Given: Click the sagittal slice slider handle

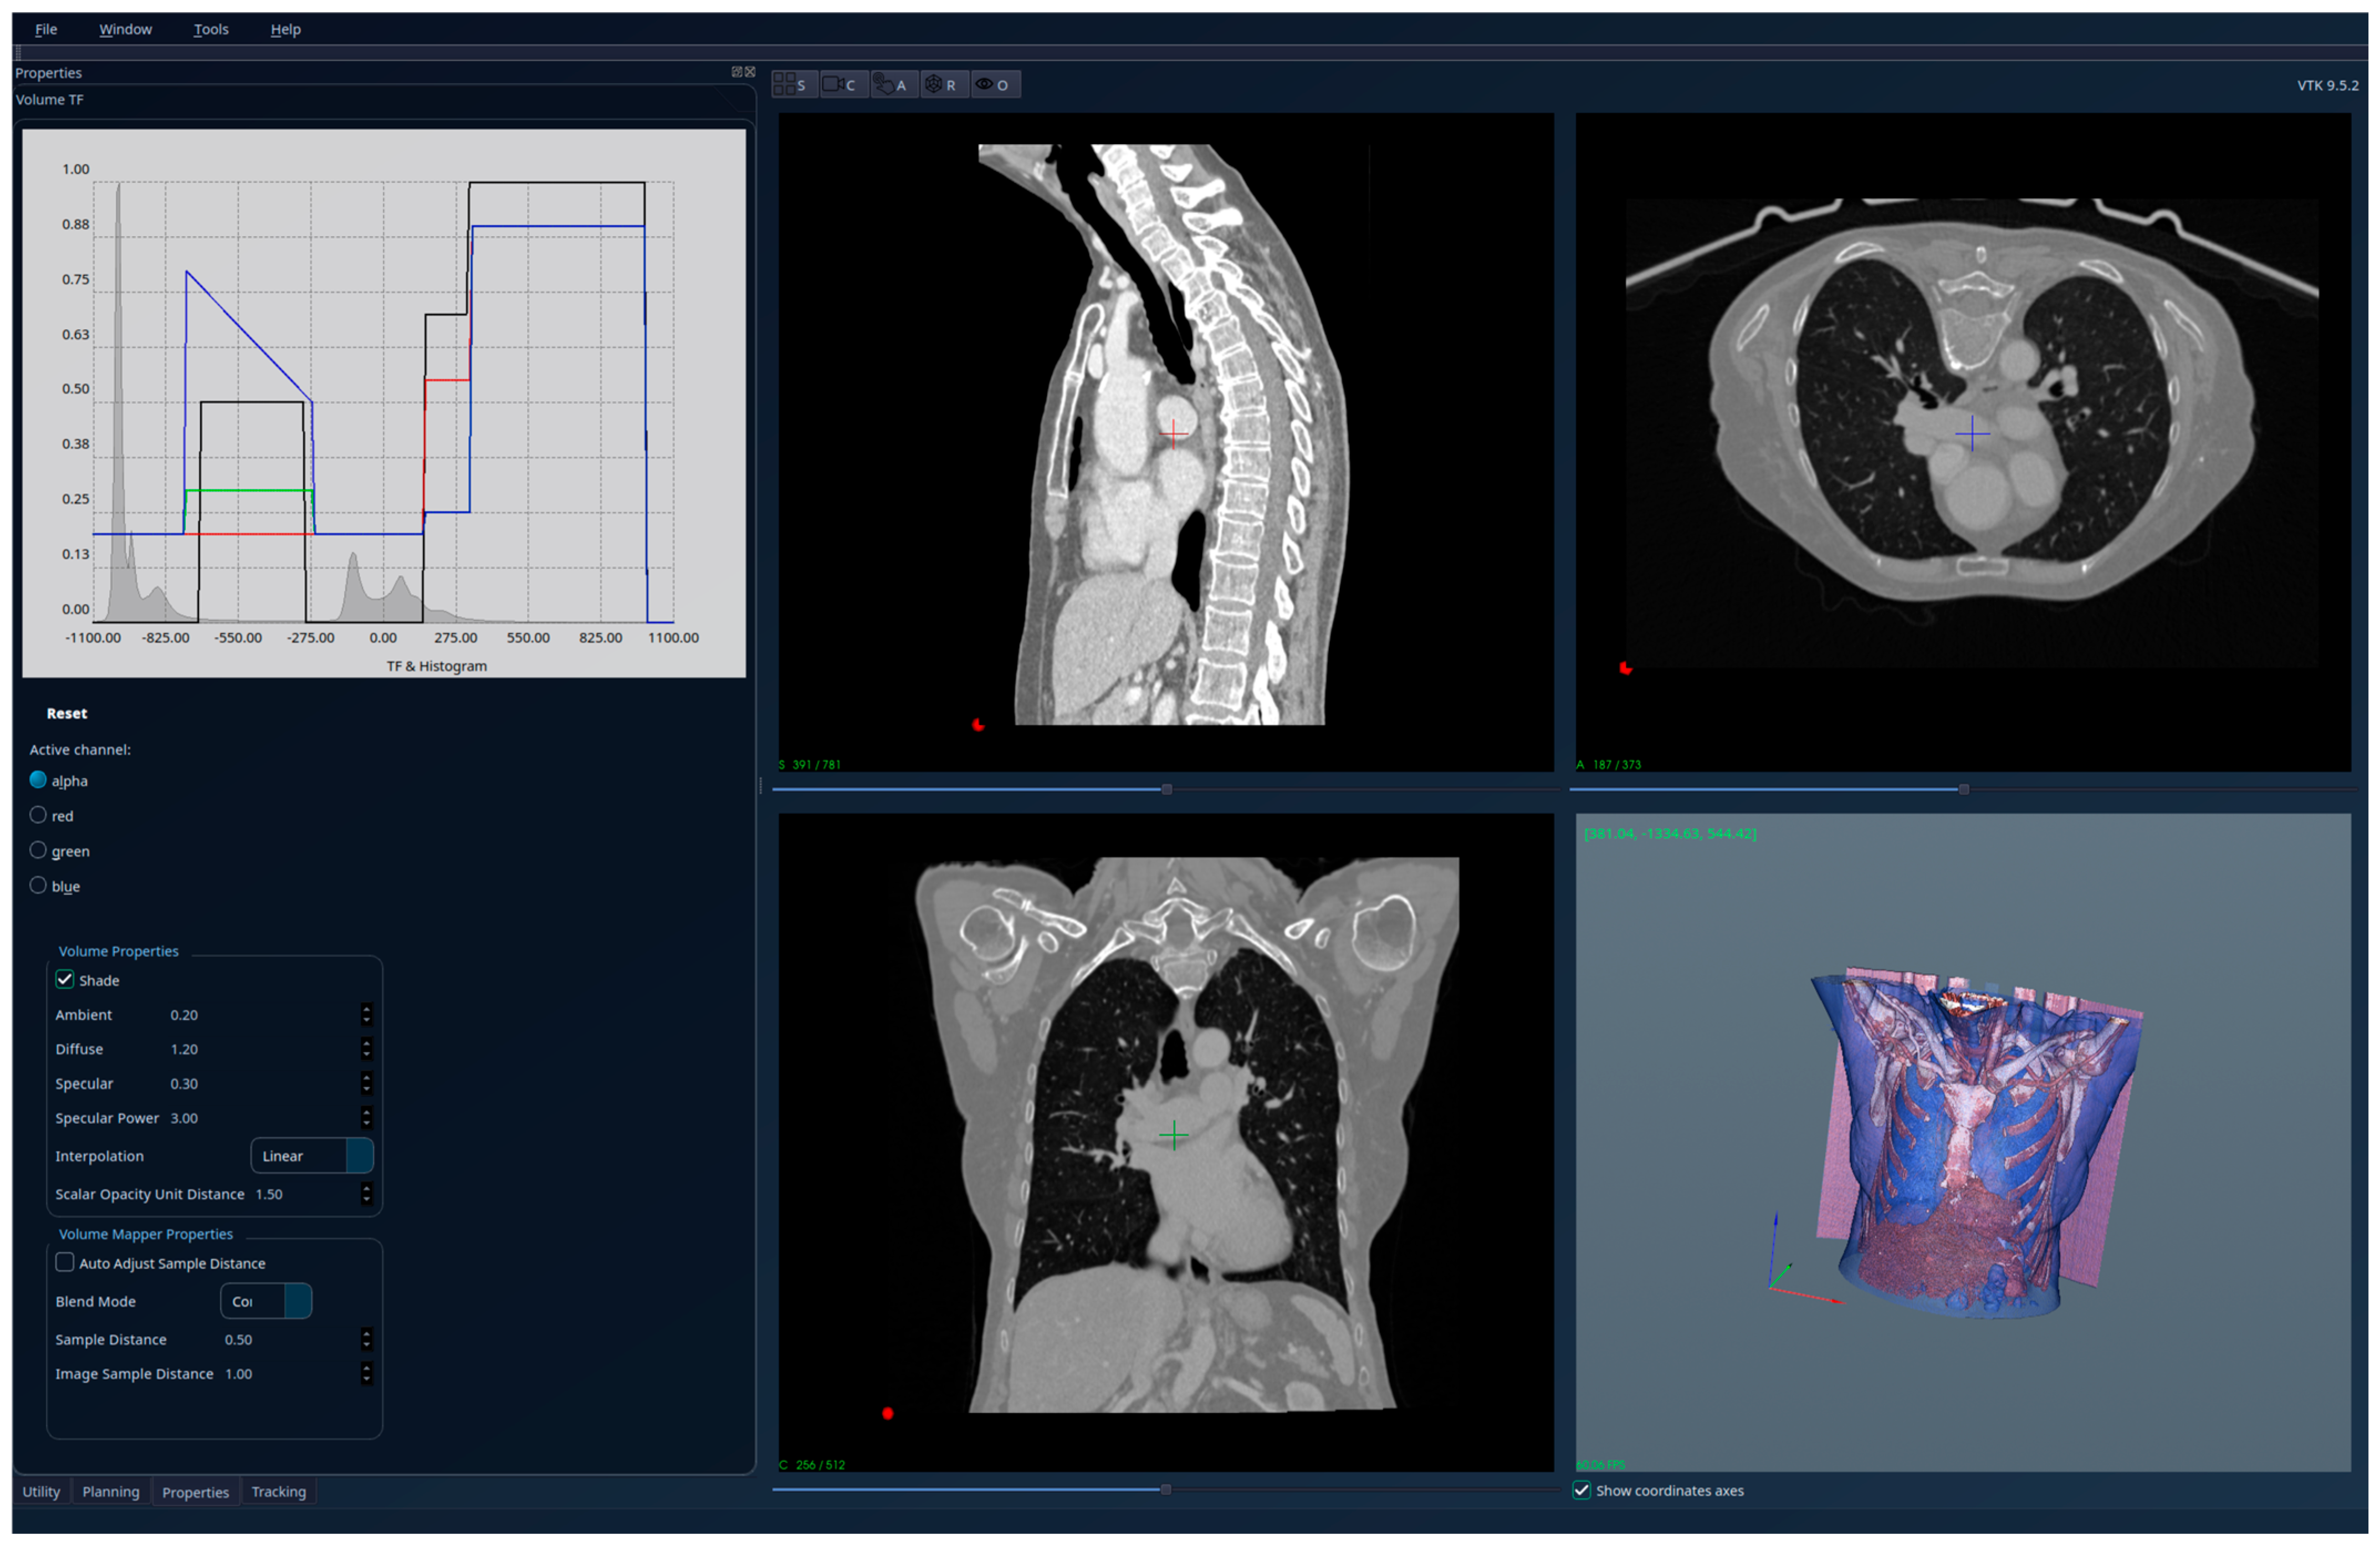Looking at the screenshot, I should coord(1166,789).
